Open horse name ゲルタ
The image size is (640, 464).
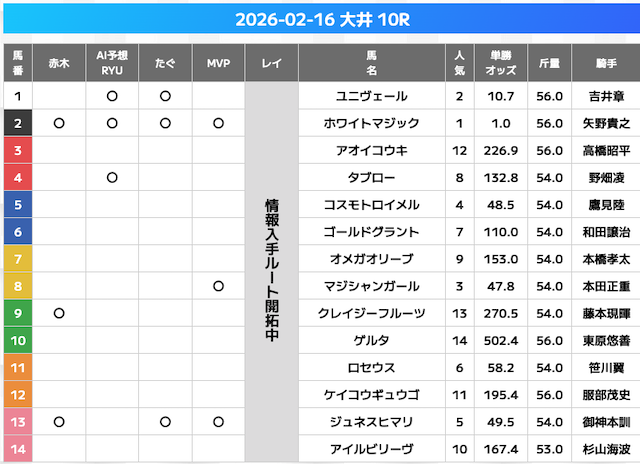pyautogui.click(x=371, y=340)
